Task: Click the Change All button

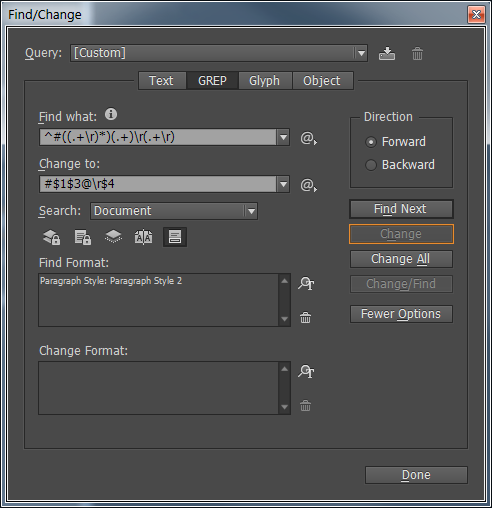Action: point(401,259)
